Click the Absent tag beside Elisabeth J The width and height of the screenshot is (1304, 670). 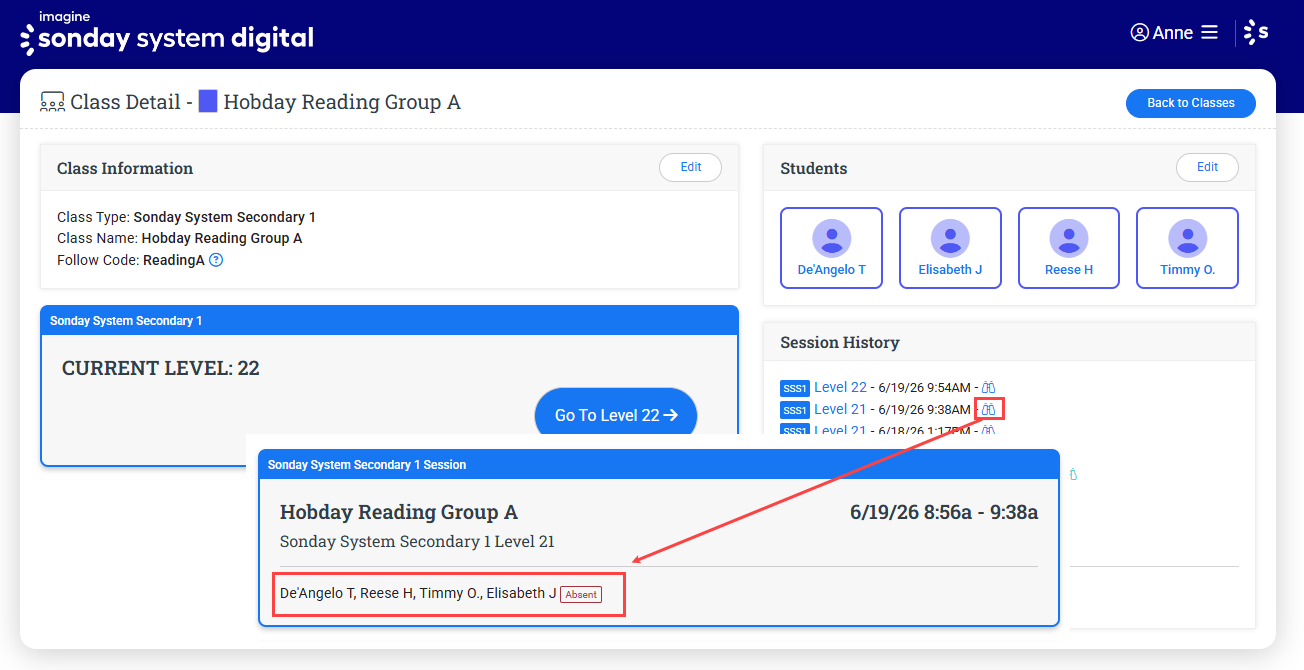(x=581, y=594)
